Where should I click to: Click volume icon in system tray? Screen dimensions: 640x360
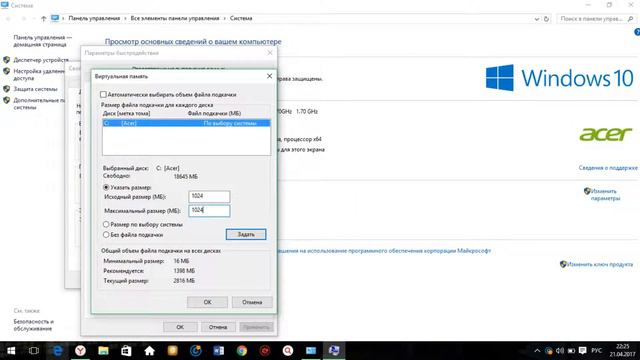point(560,351)
